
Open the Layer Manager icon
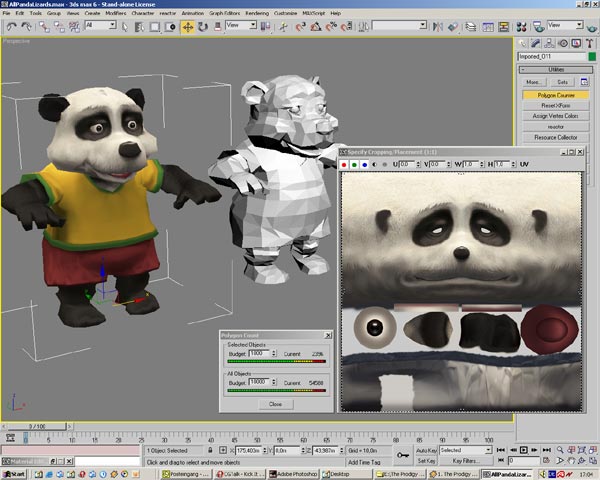tap(471, 26)
